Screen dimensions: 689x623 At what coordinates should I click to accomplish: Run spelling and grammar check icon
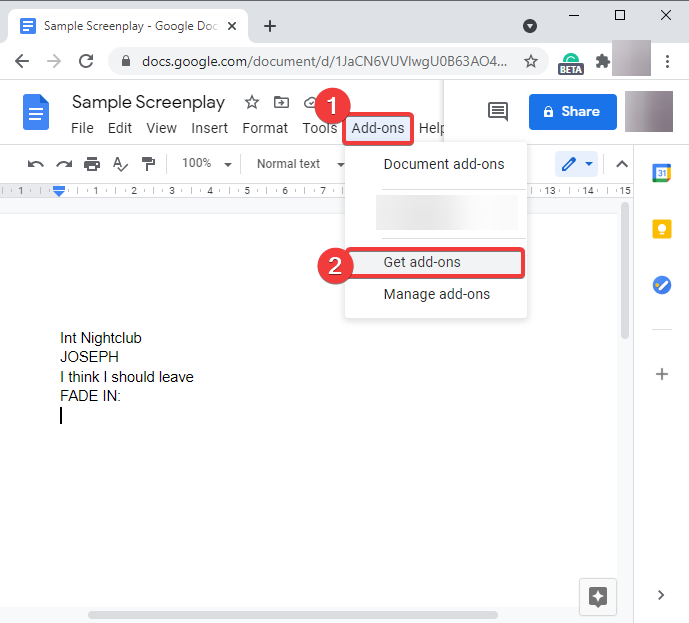pos(120,164)
